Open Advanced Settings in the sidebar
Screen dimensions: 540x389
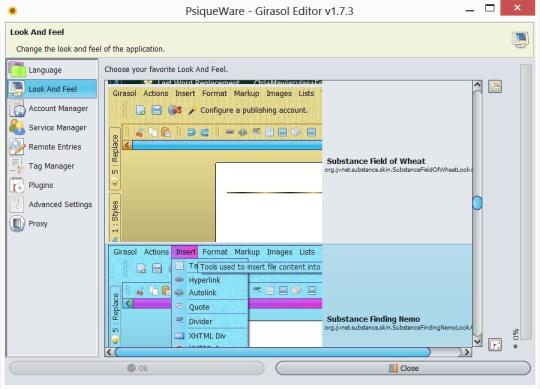[x=52, y=204]
